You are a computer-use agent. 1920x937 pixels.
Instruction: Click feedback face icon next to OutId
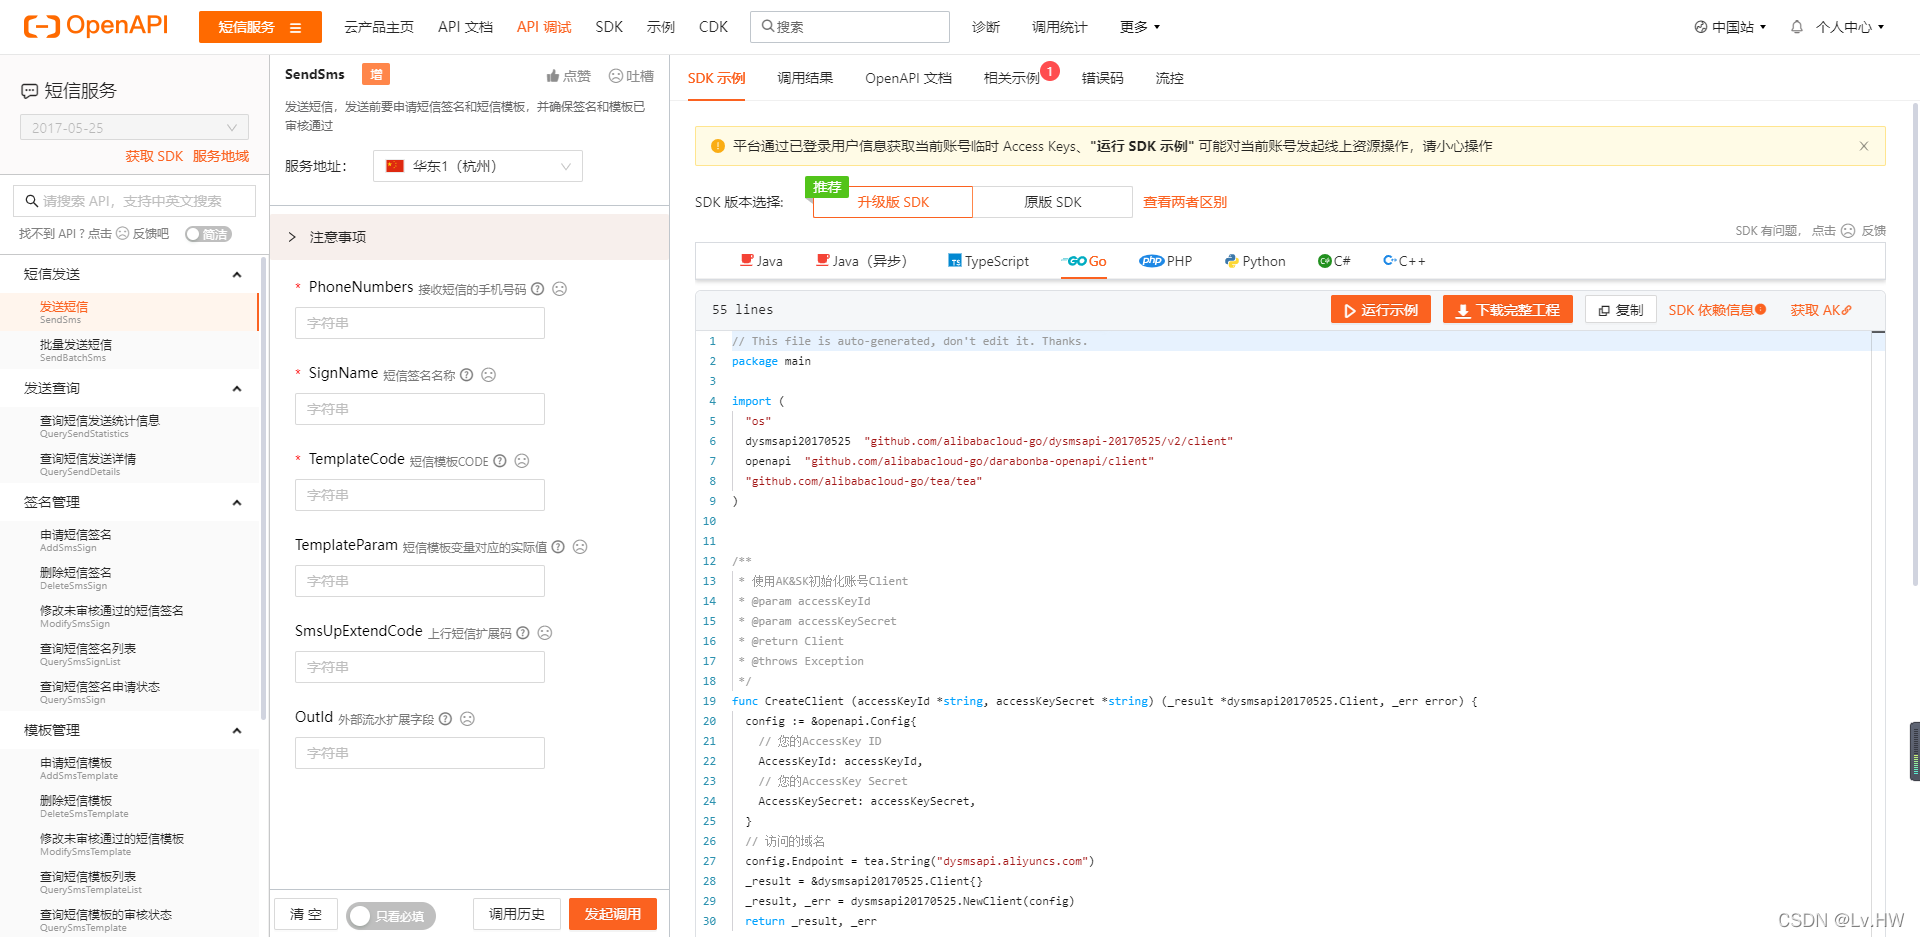(x=467, y=719)
